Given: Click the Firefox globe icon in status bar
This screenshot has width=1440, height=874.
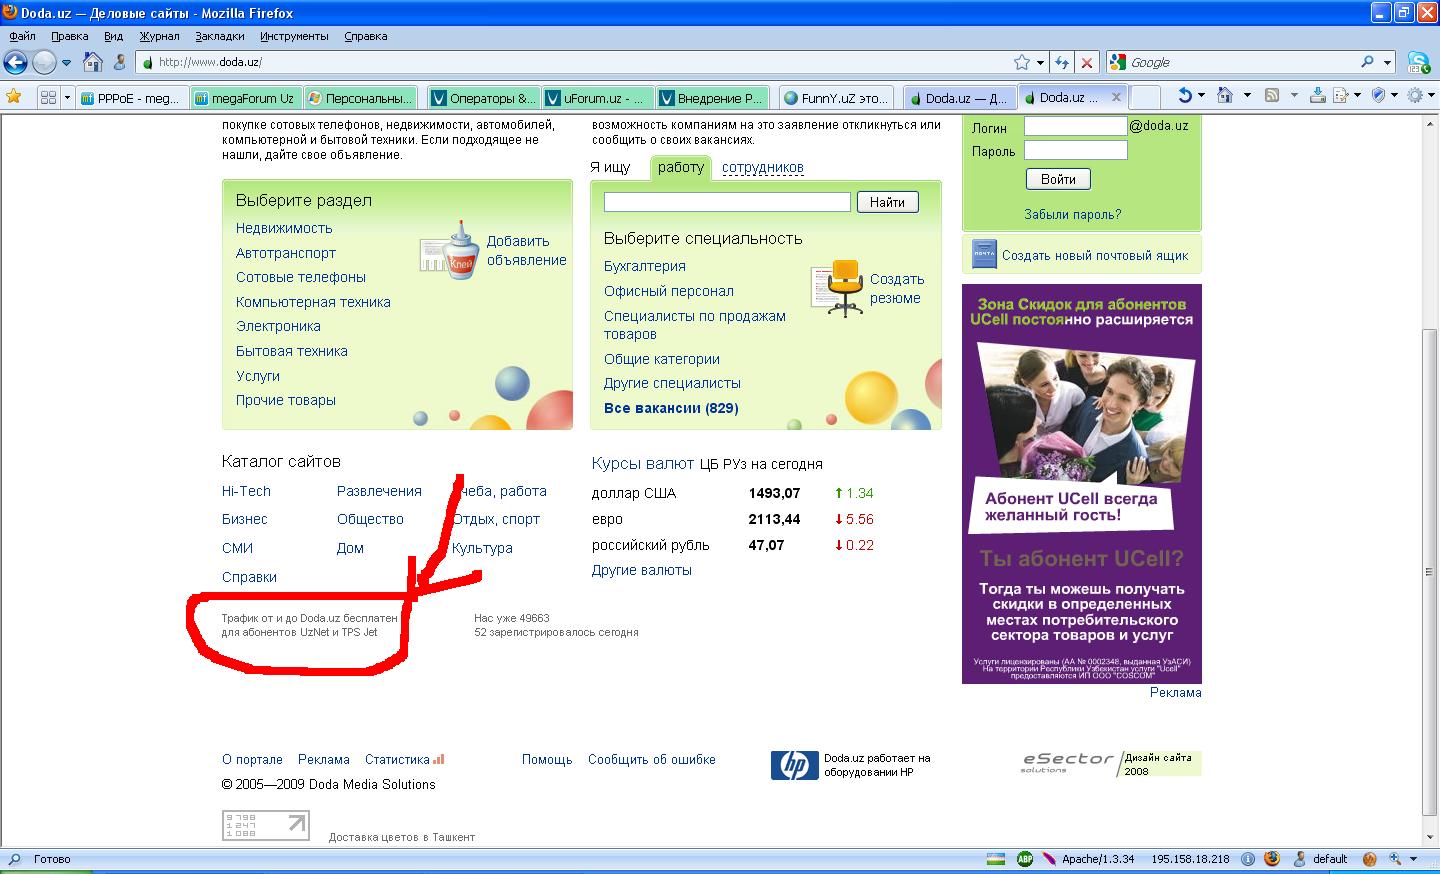Looking at the screenshot, I should [1271, 859].
